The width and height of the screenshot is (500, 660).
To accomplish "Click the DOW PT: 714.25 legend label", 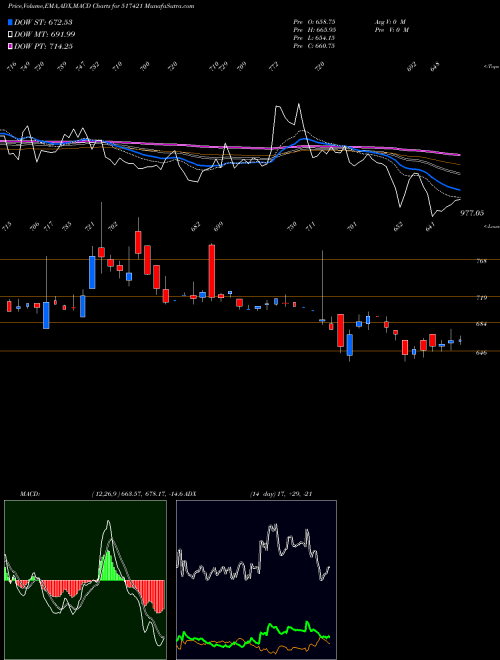I will pos(43,46).
